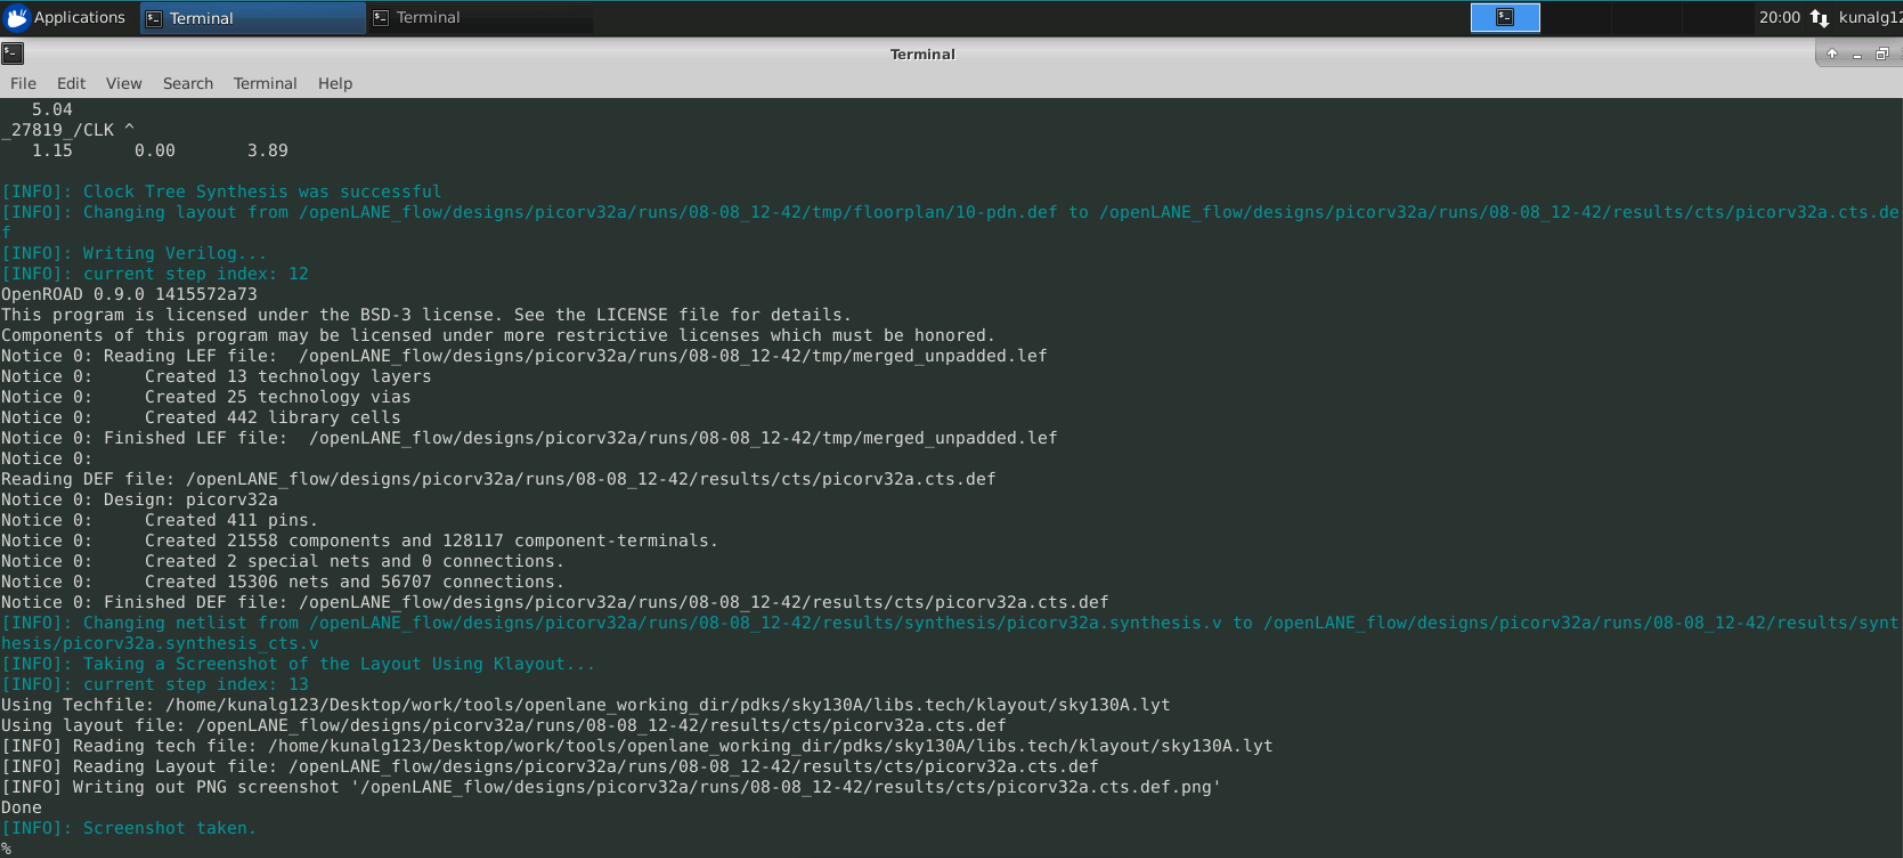Click 'Created 21558 components' line
This screenshot has width=1903, height=858.
pos(360,540)
